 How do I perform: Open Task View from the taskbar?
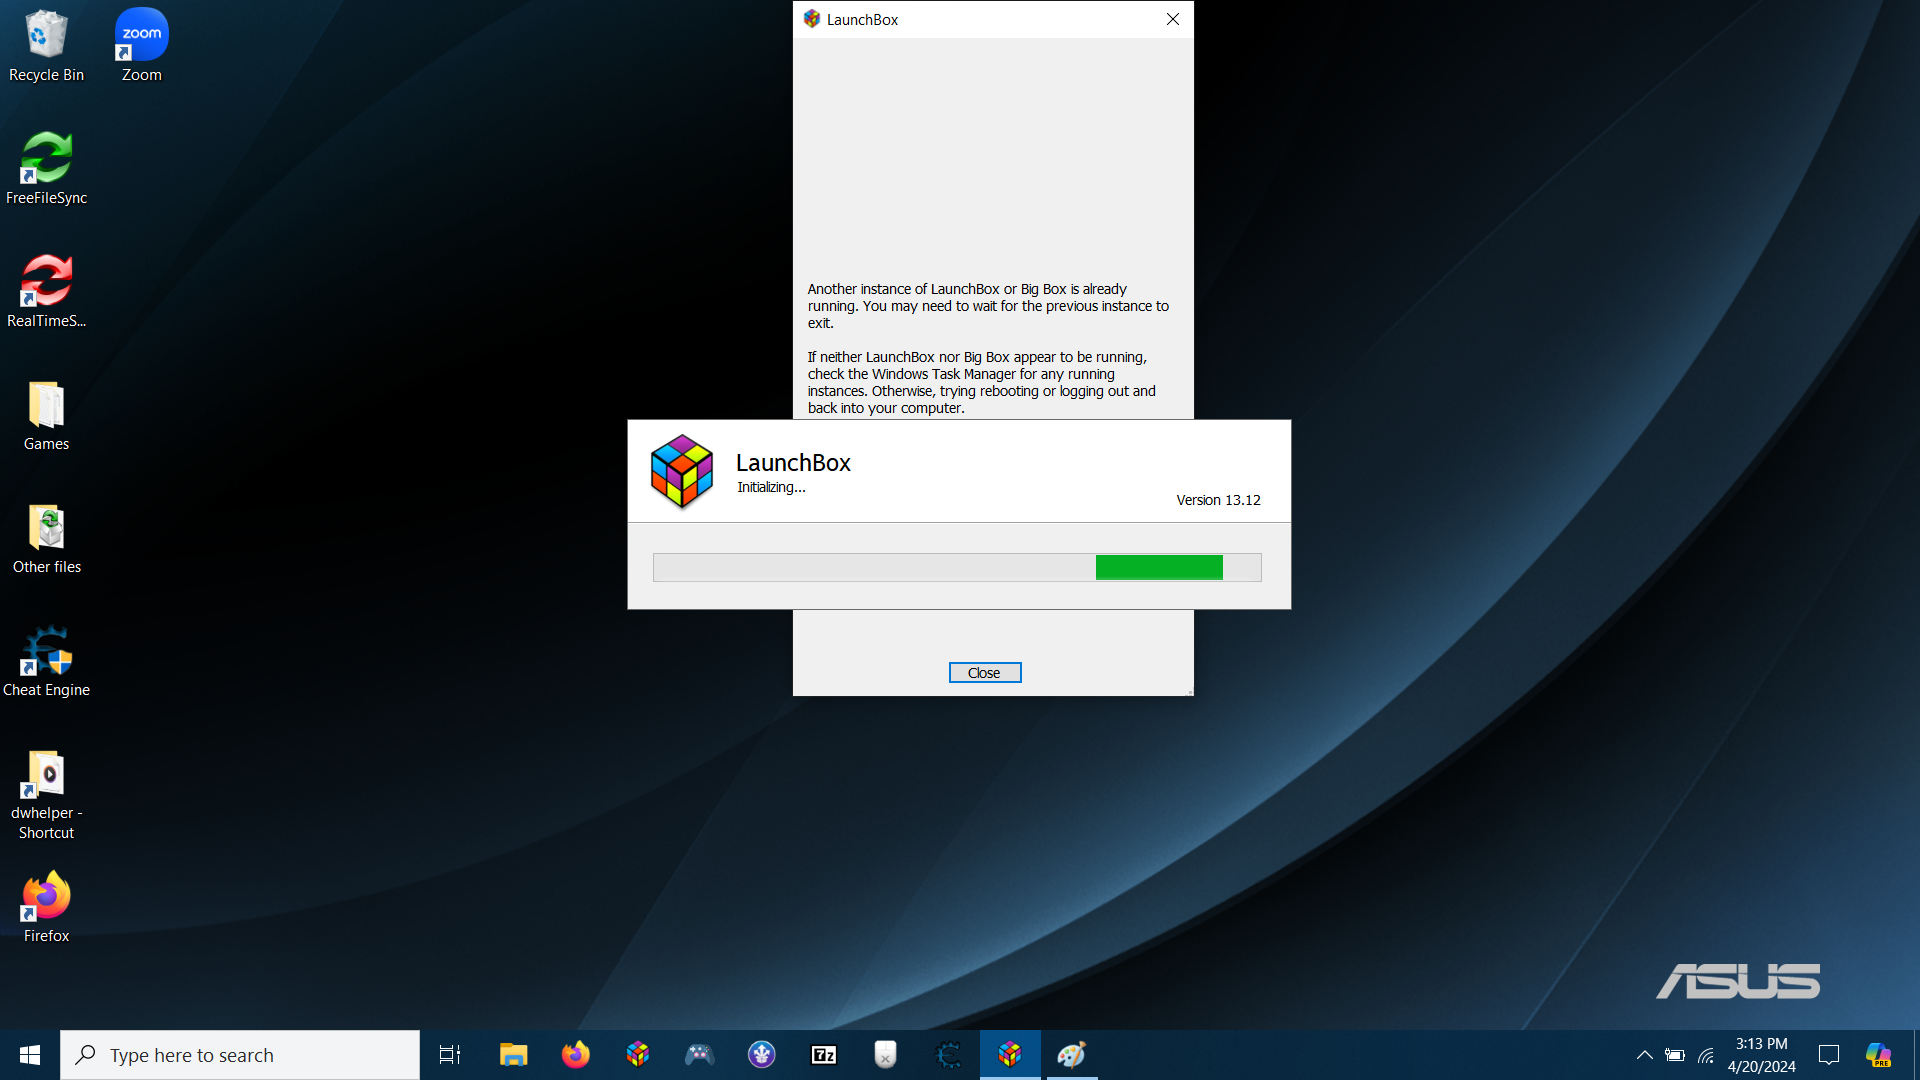450,1055
